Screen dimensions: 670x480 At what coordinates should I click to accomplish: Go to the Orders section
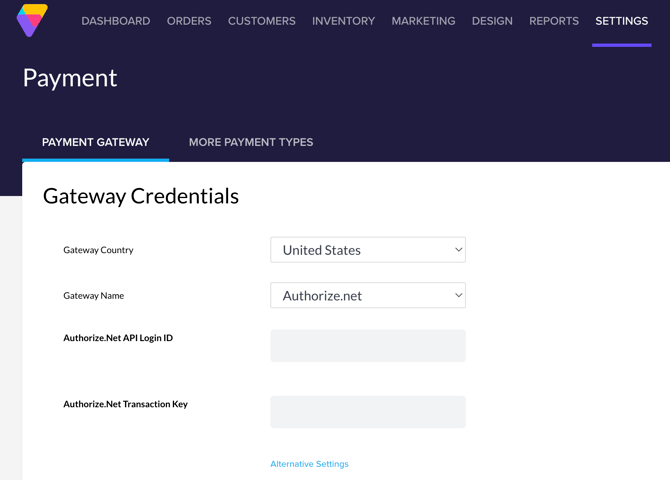click(189, 21)
